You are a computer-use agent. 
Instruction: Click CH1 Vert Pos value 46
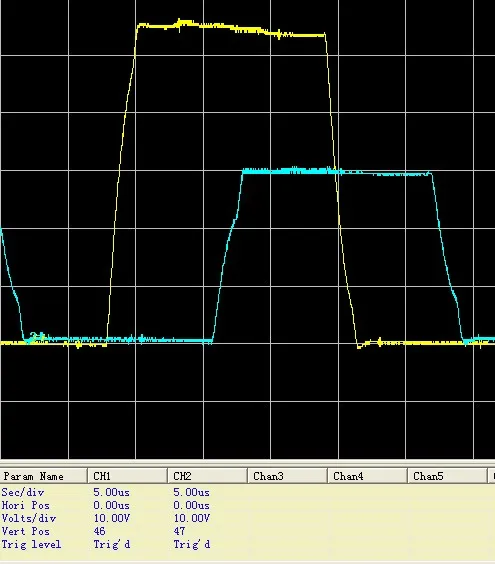(x=99, y=531)
